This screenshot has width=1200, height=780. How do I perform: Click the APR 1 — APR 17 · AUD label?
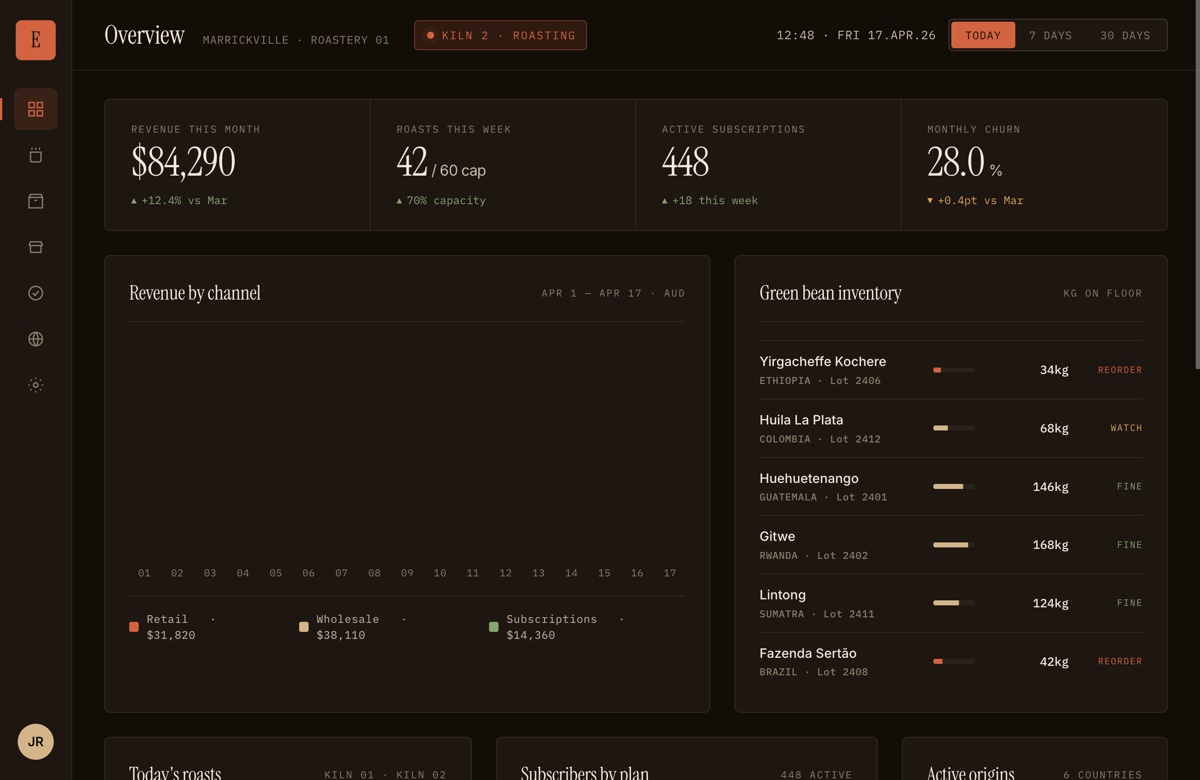click(613, 293)
